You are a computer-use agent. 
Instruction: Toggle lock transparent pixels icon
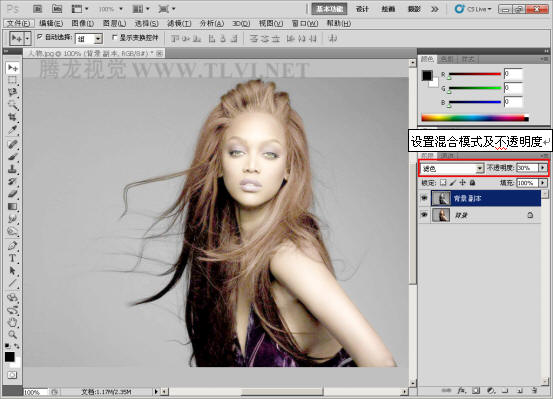point(443,183)
